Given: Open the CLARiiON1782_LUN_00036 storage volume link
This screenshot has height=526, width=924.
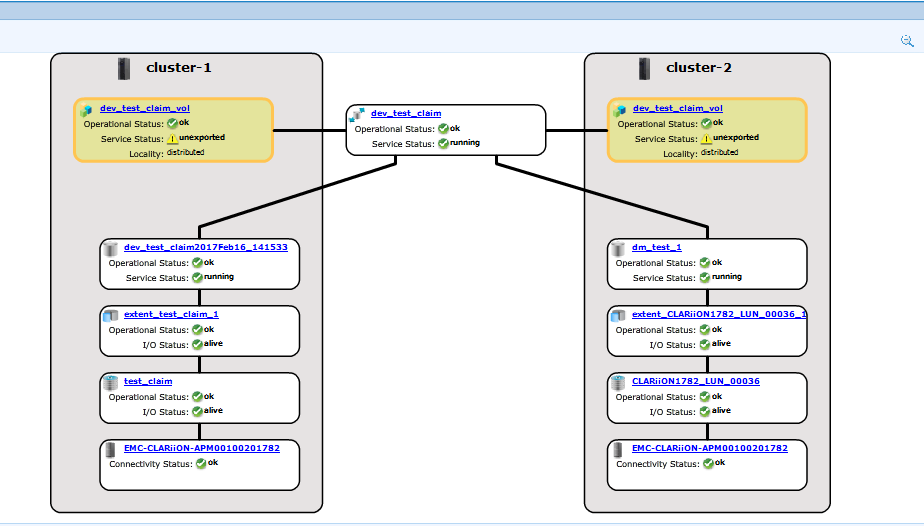Looking at the screenshot, I should [x=696, y=381].
